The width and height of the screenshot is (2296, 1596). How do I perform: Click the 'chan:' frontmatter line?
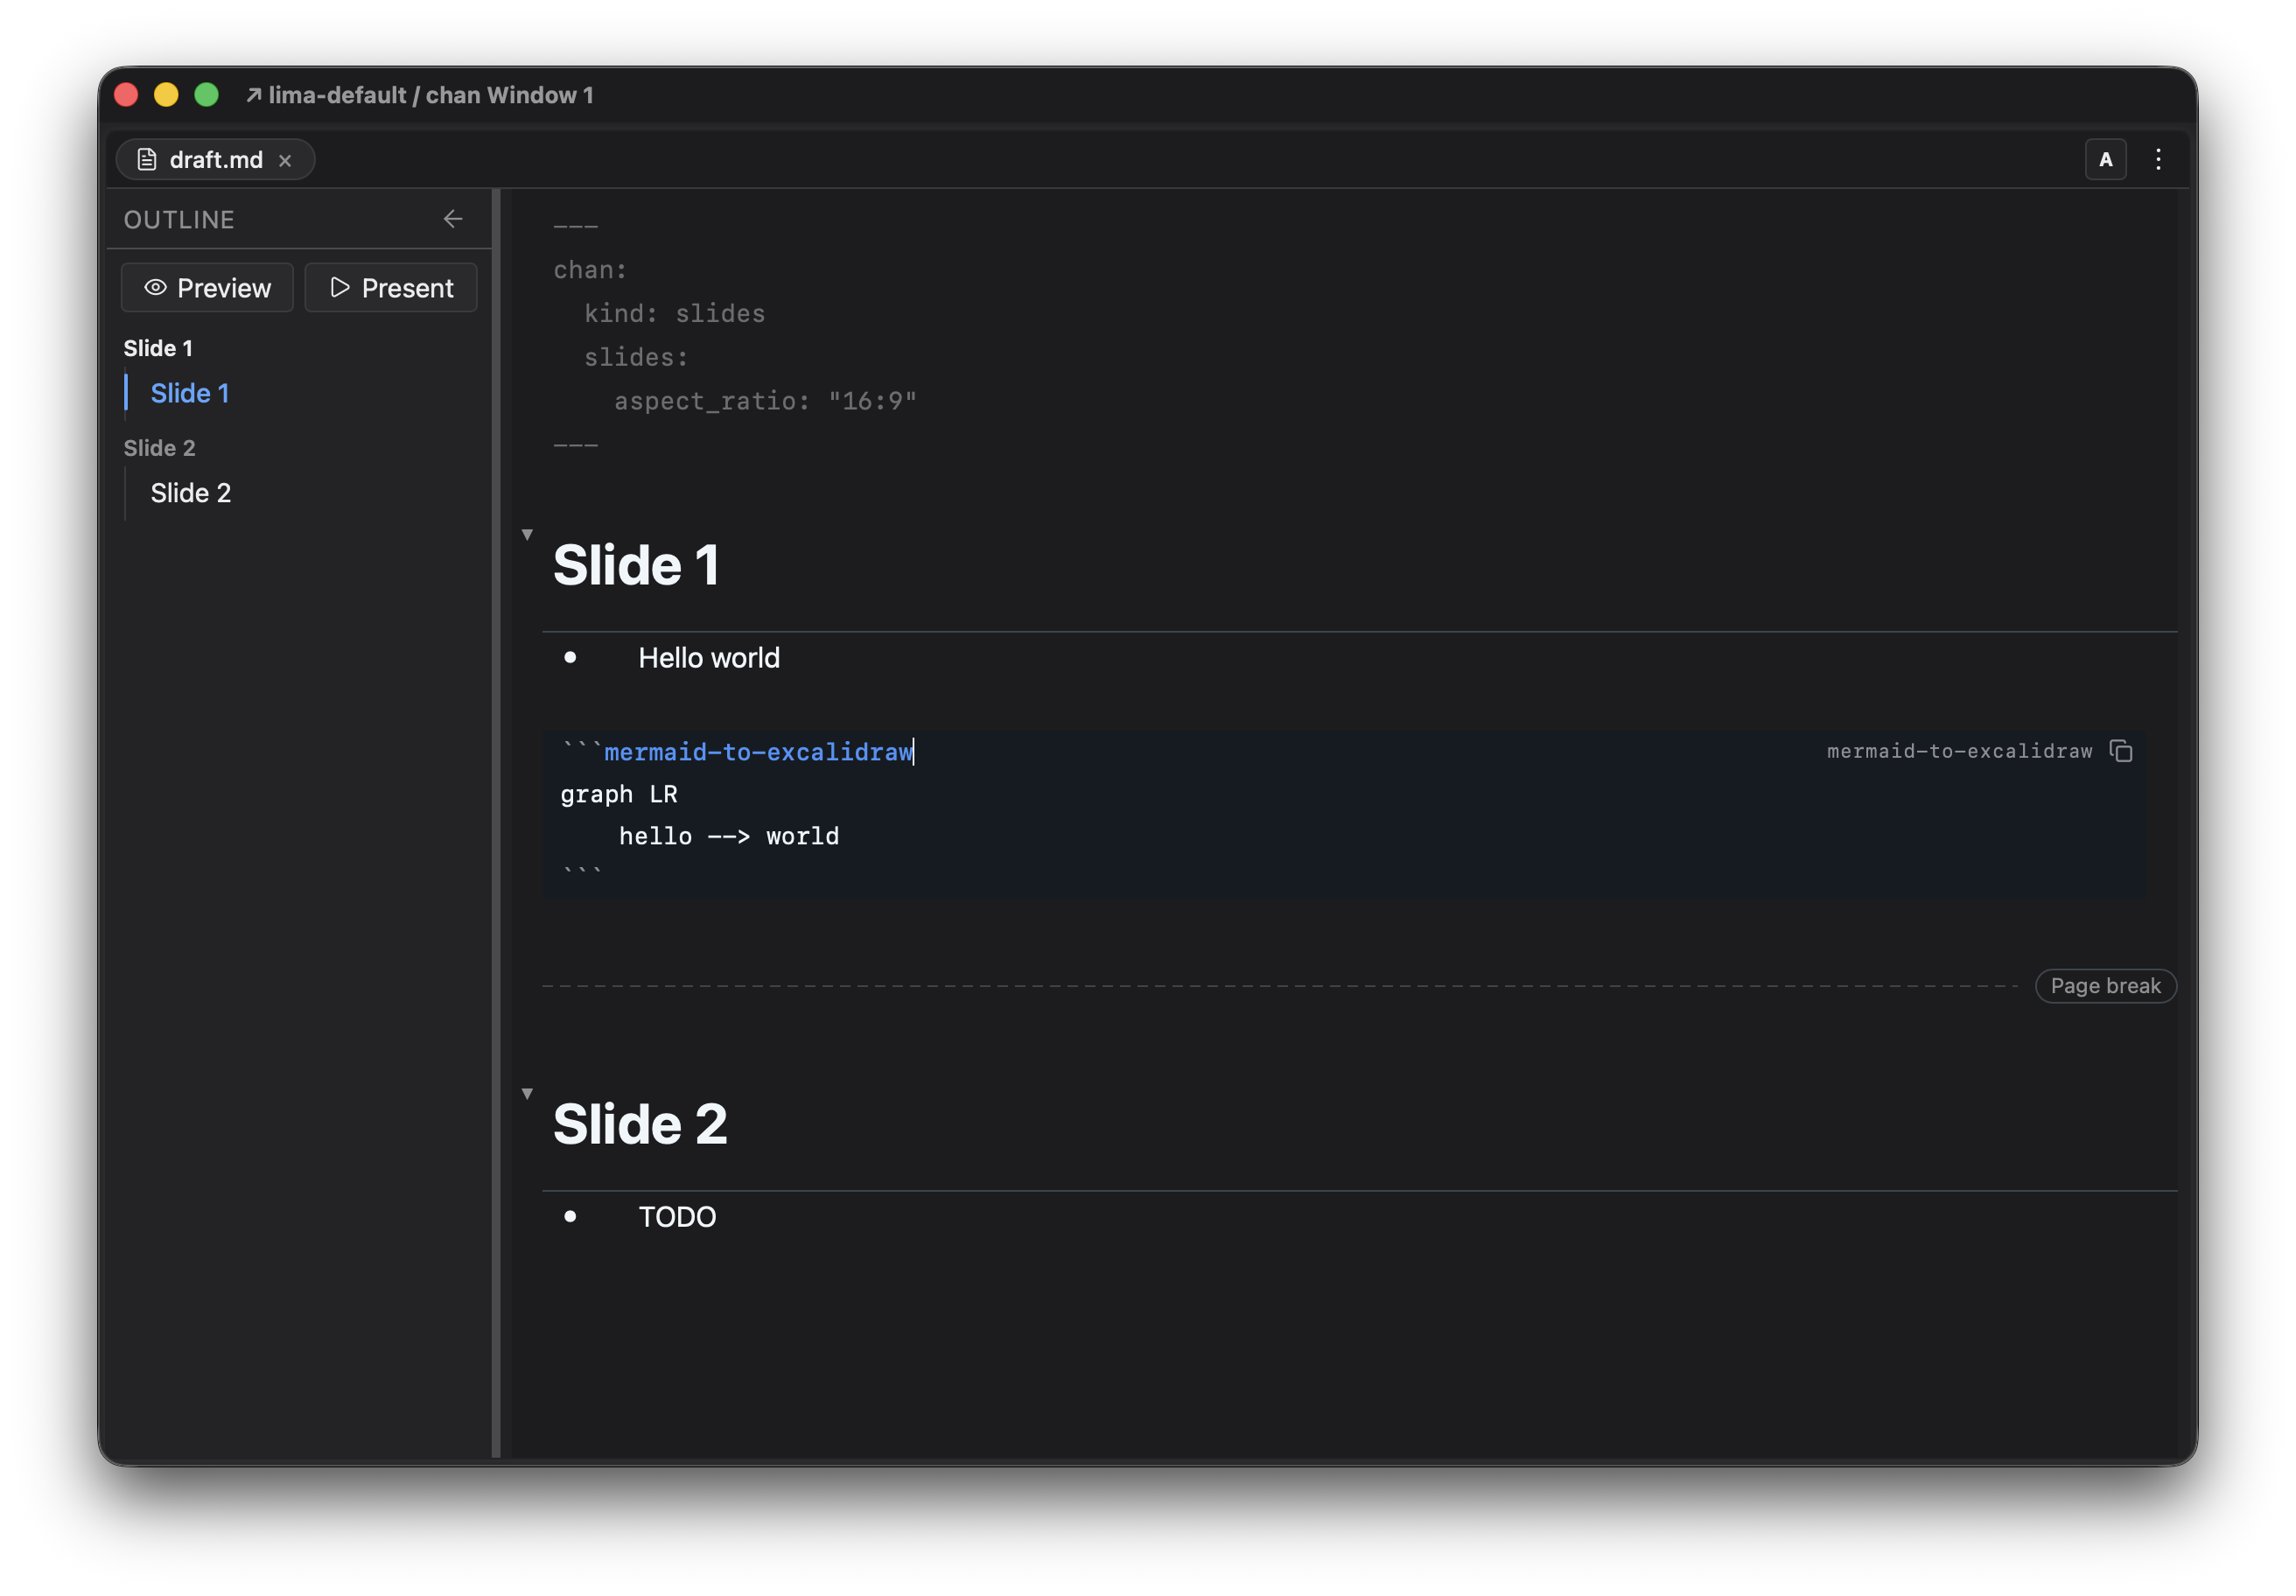tap(590, 270)
